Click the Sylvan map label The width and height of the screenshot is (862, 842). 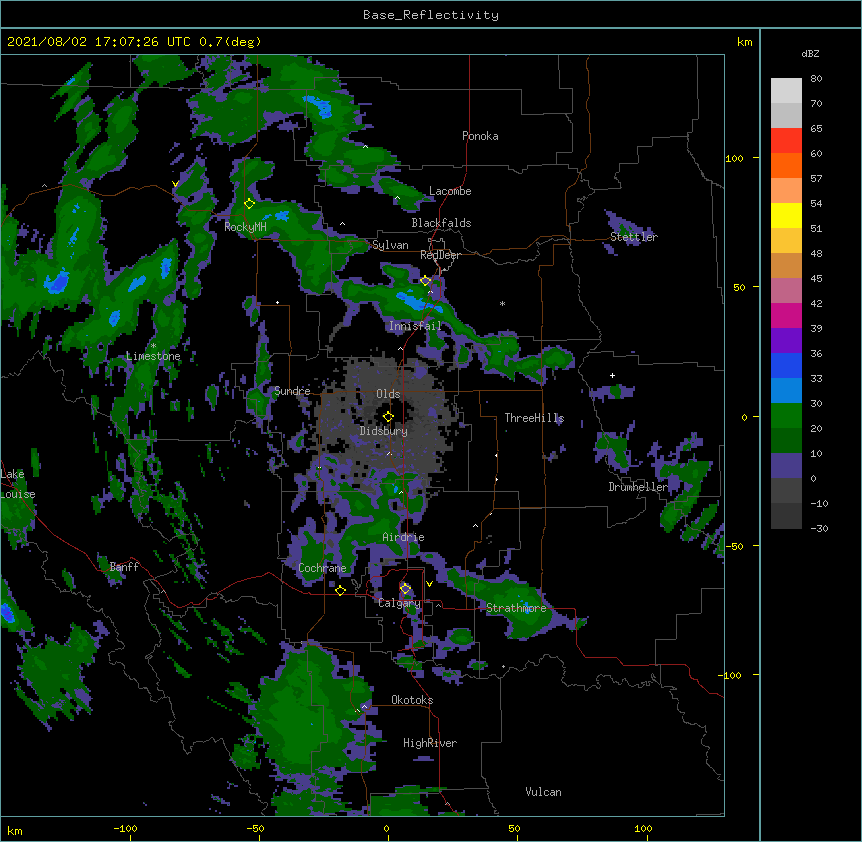point(390,245)
